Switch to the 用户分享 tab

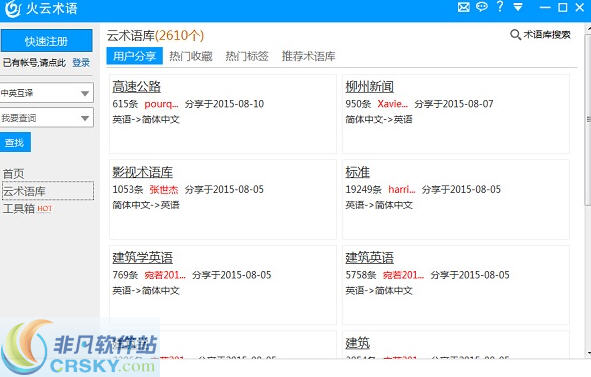(x=135, y=56)
